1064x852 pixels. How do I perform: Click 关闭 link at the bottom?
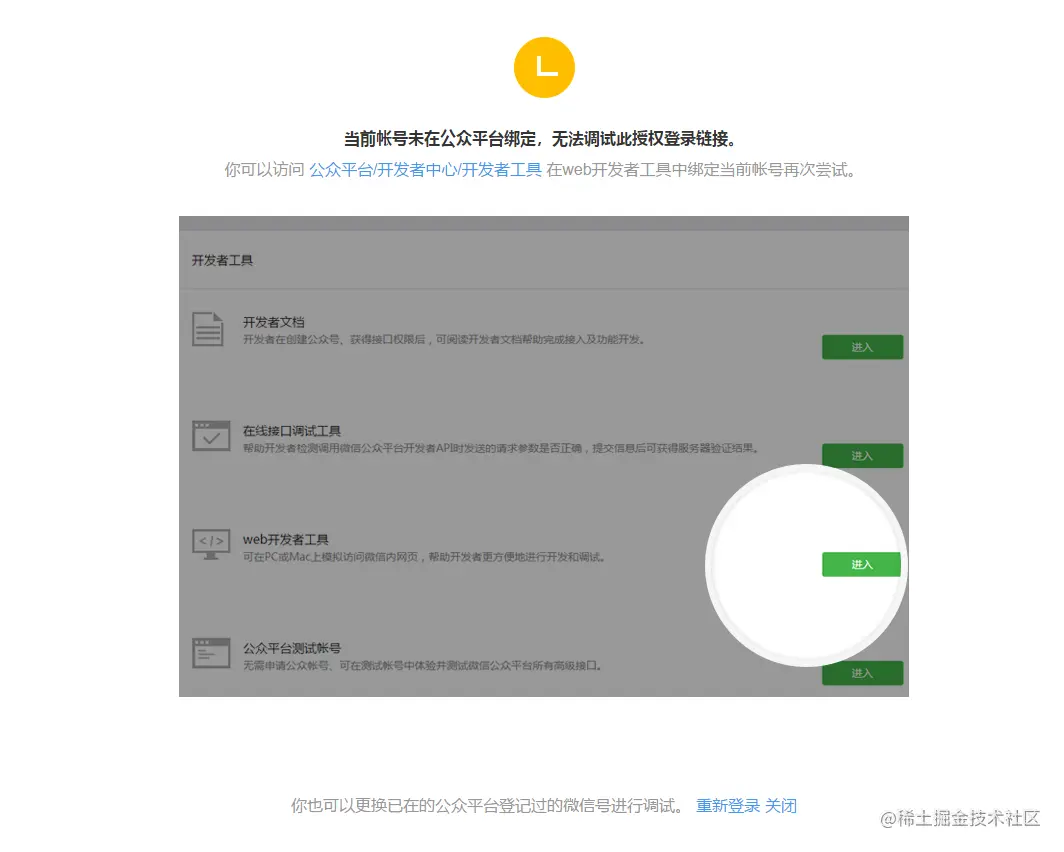pos(780,806)
